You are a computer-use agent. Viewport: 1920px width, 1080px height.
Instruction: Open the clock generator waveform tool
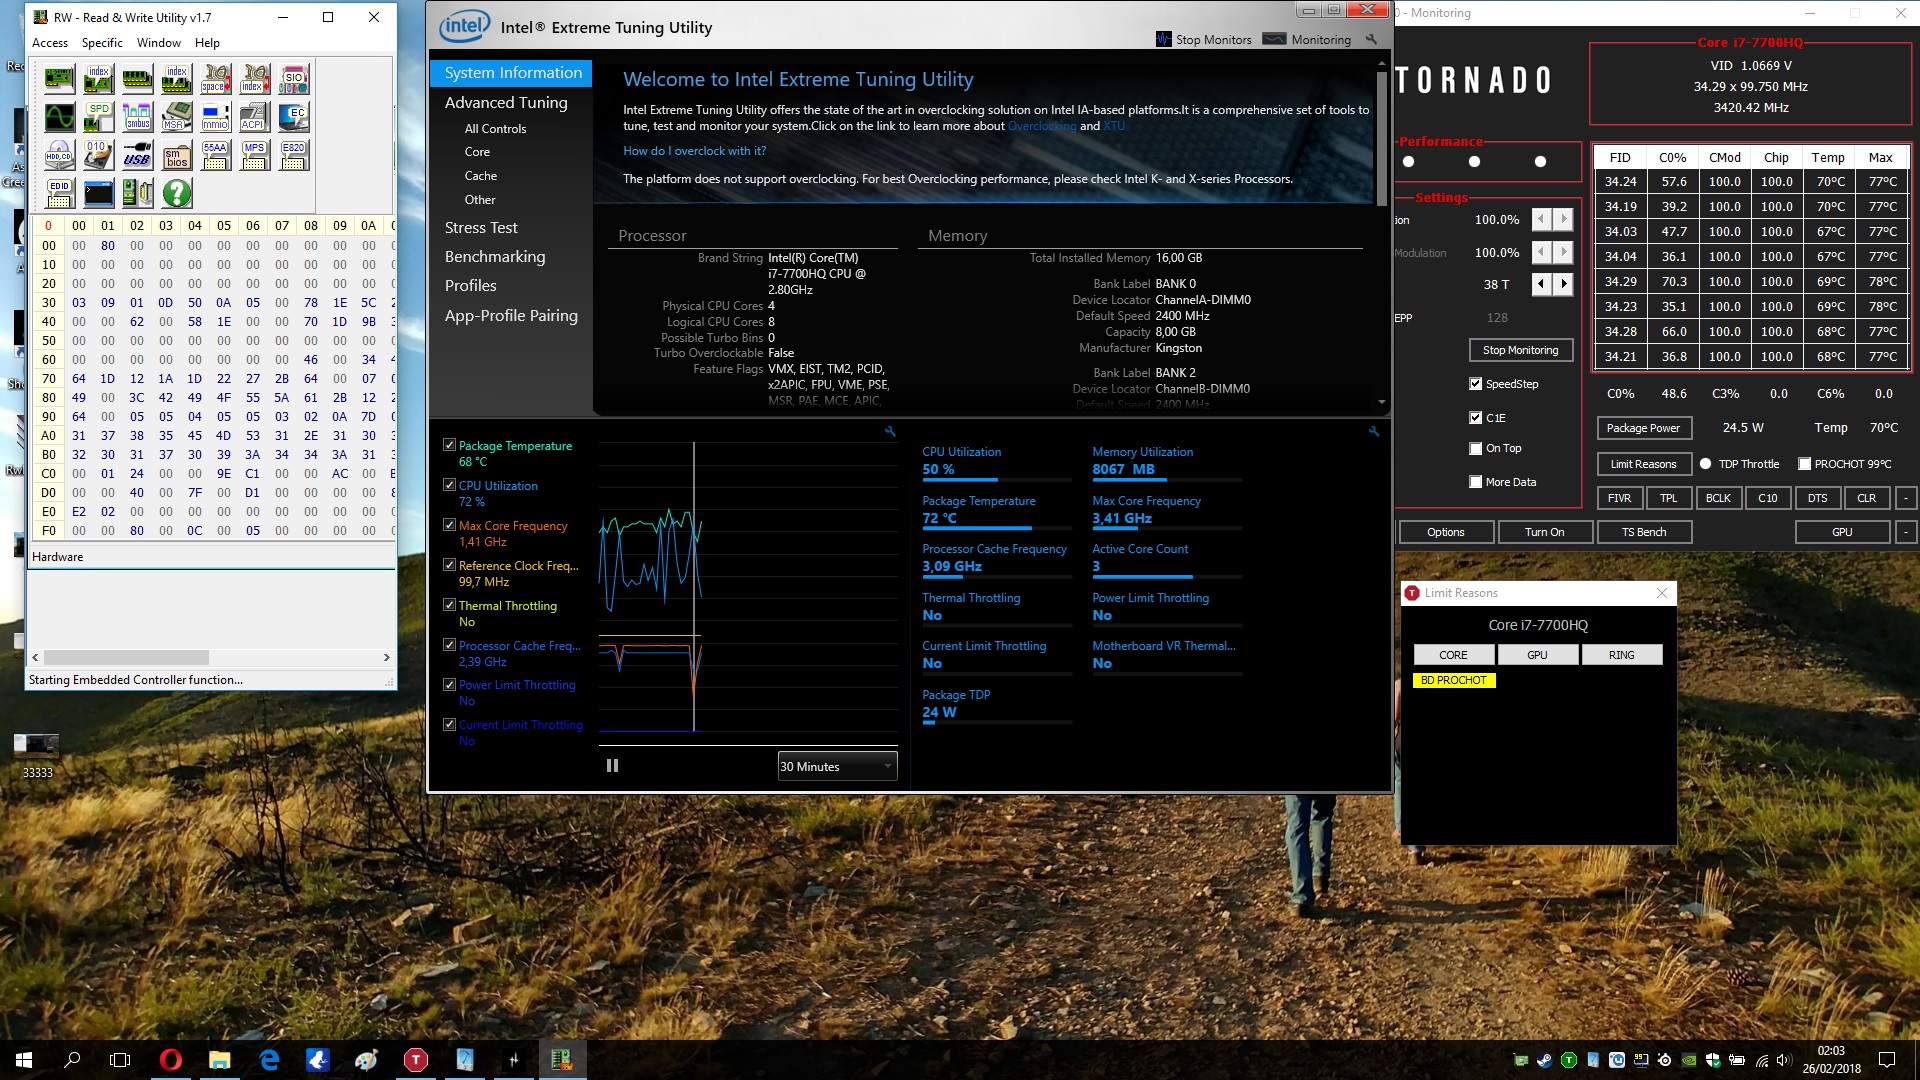pyautogui.click(x=59, y=117)
